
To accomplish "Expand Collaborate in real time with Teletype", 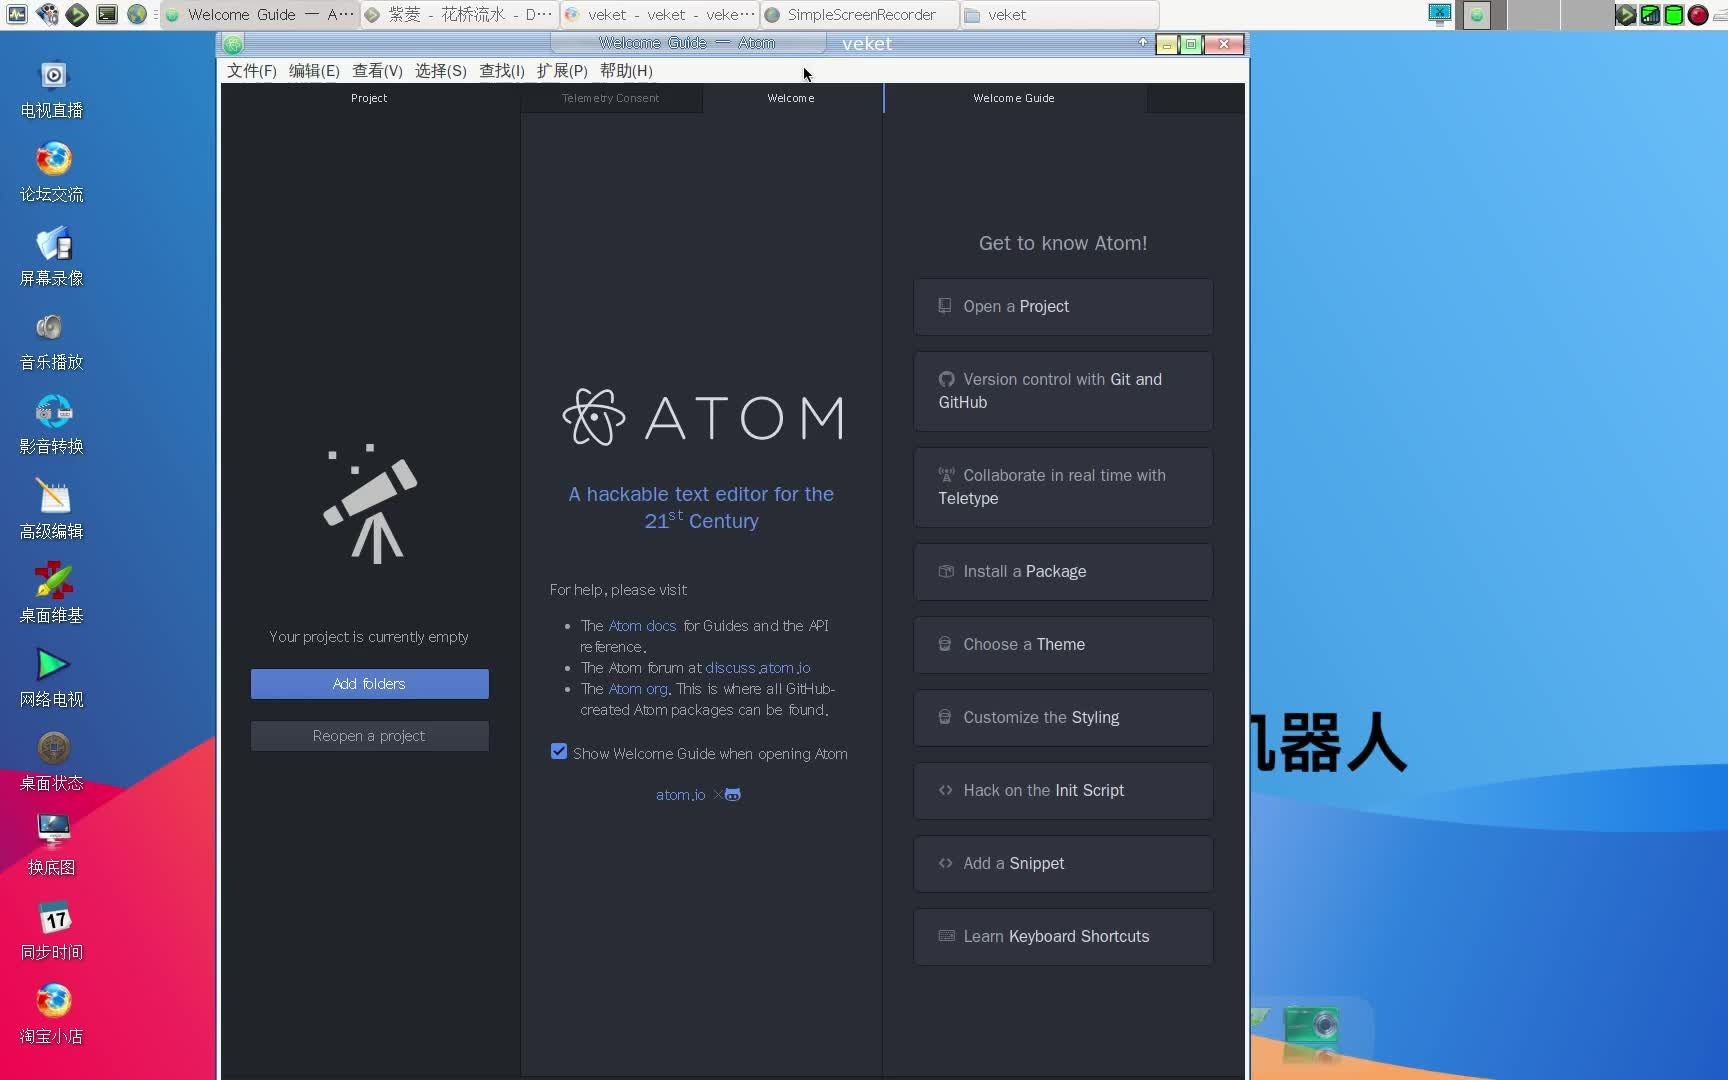I will click(x=1063, y=487).
